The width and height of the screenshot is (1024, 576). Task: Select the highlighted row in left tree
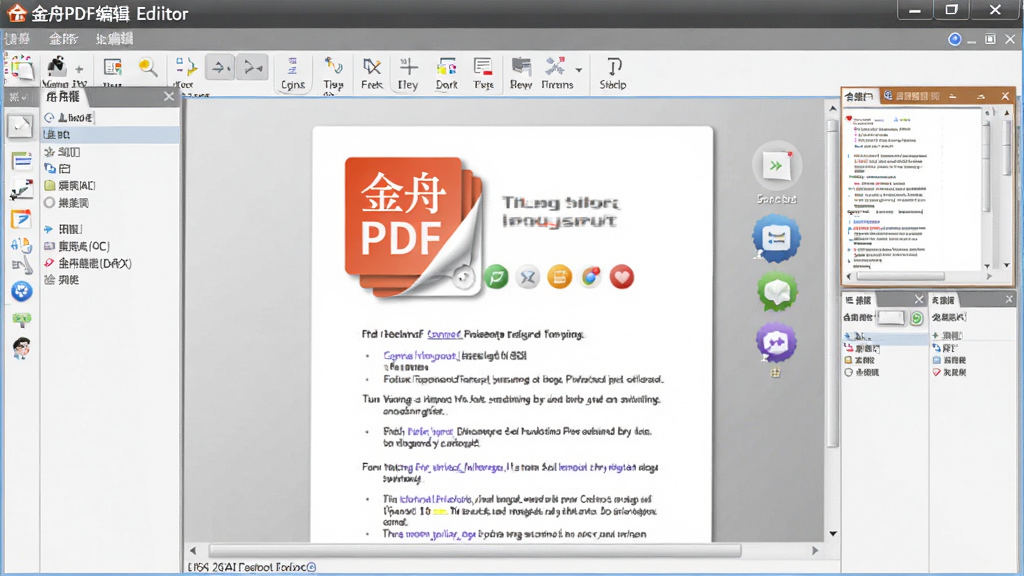click(111, 135)
